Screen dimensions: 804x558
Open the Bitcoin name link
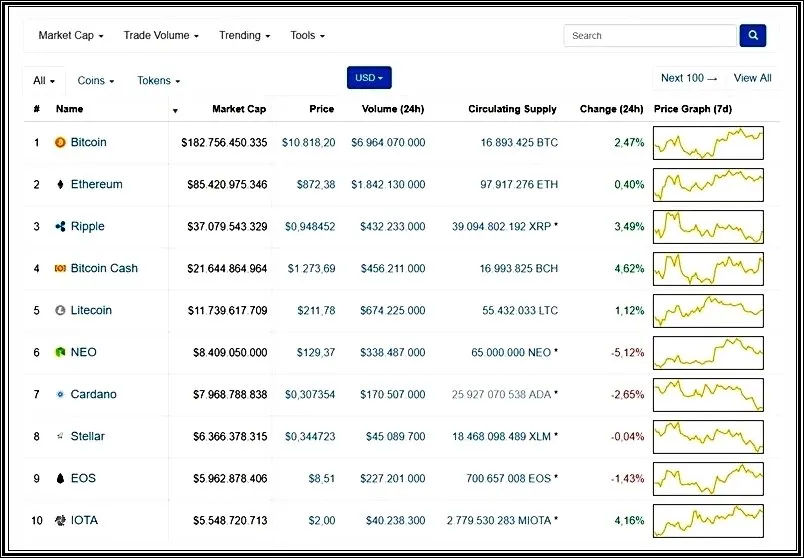point(89,142)
